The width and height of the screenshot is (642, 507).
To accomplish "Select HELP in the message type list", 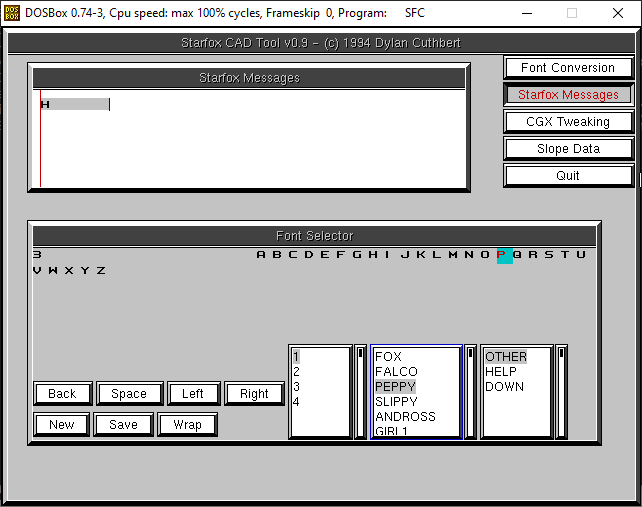I will [x=501, y=372].
